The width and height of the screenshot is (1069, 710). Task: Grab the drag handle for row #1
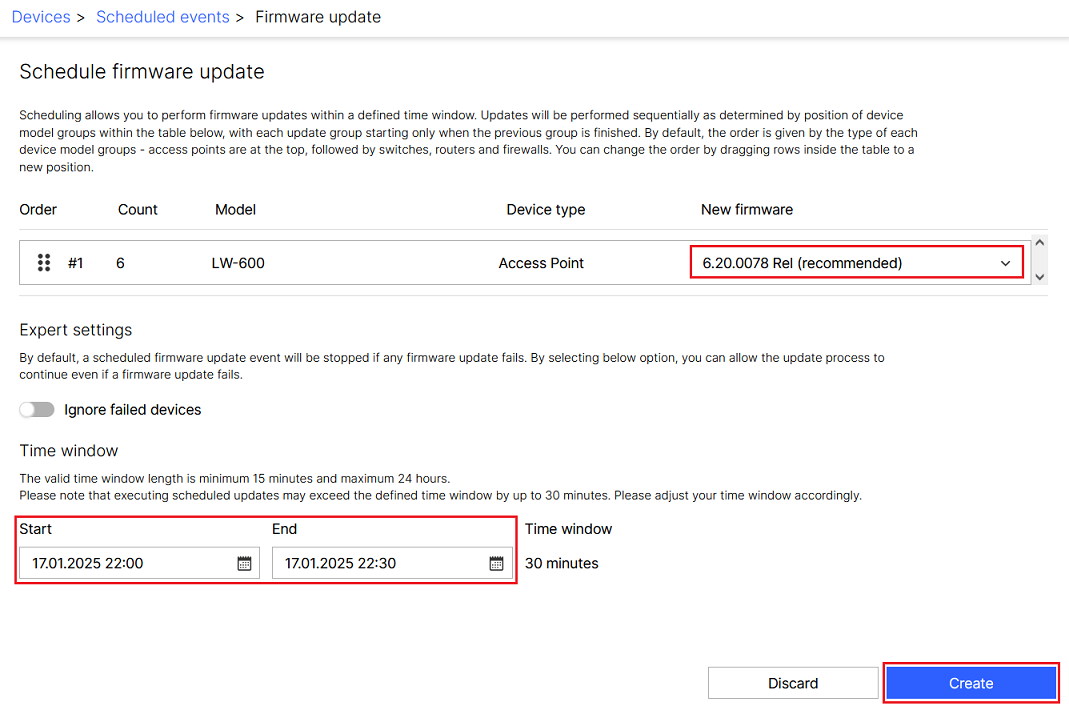44,263
